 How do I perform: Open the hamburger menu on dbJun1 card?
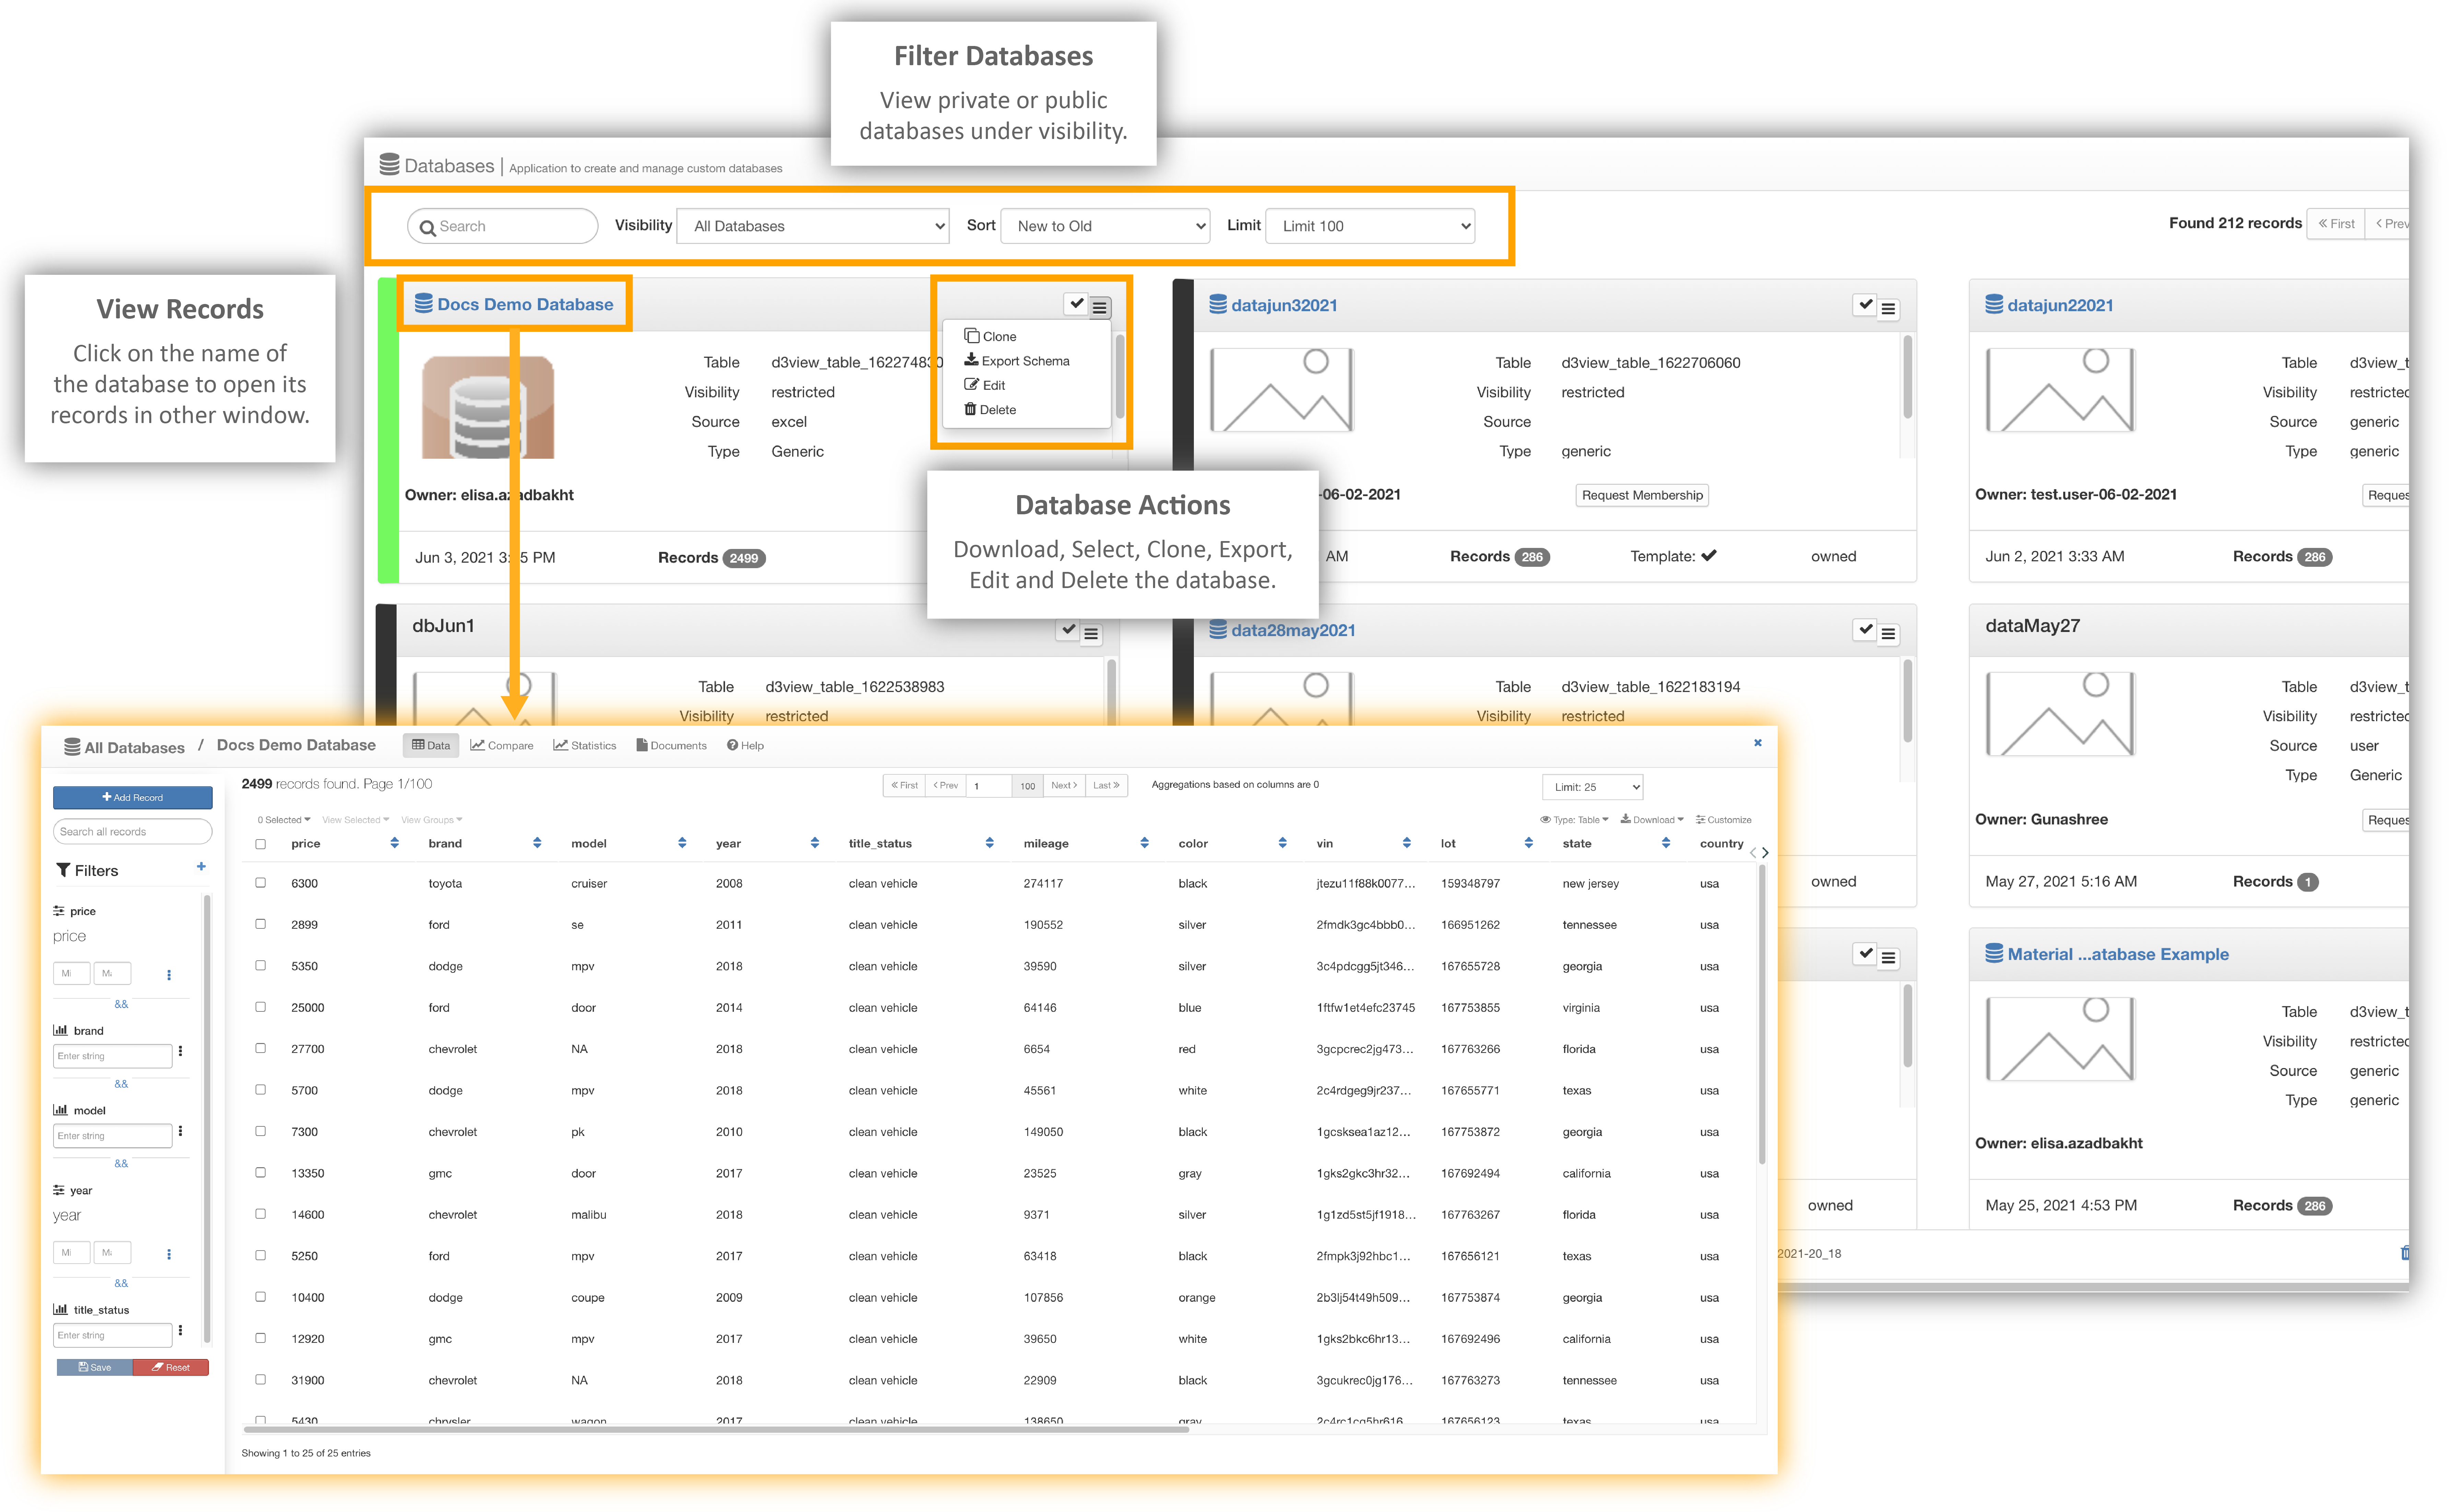point(1091,634)
